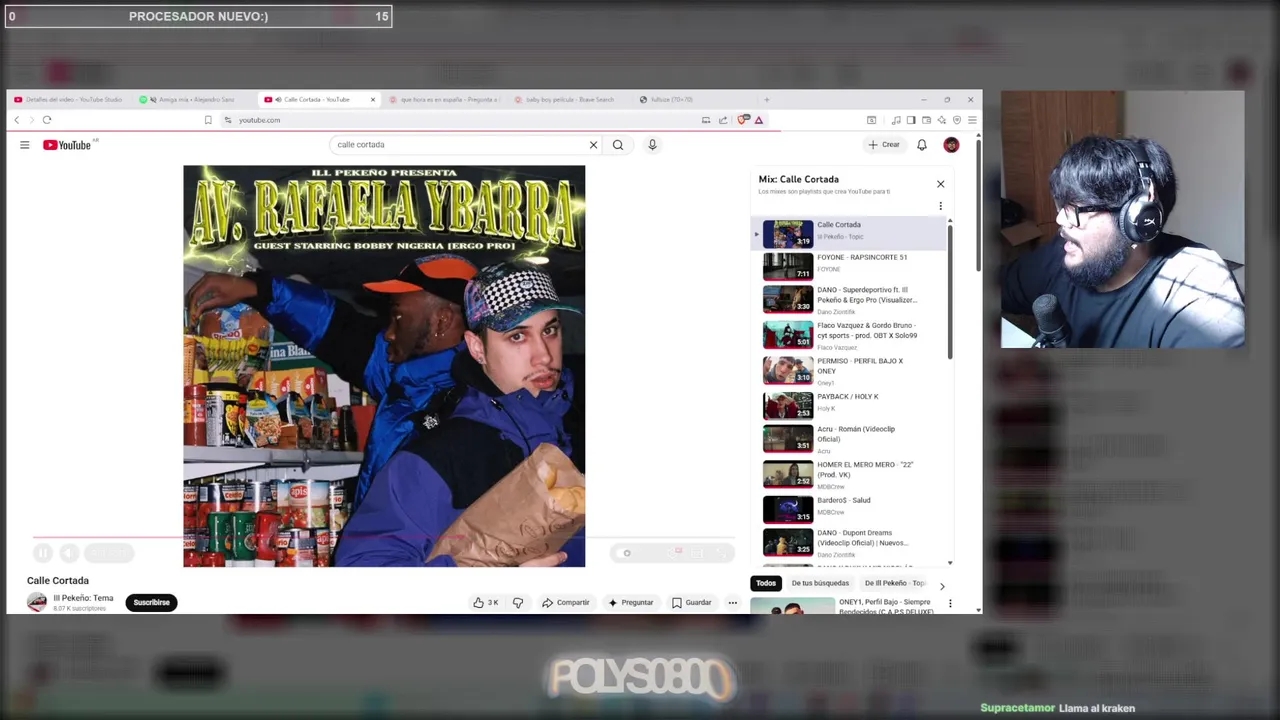The height and width of the screenshot is (720, 1280).
Task: Switch to the Amiga mía WhatsApp tab
Action: coord(192,100)
